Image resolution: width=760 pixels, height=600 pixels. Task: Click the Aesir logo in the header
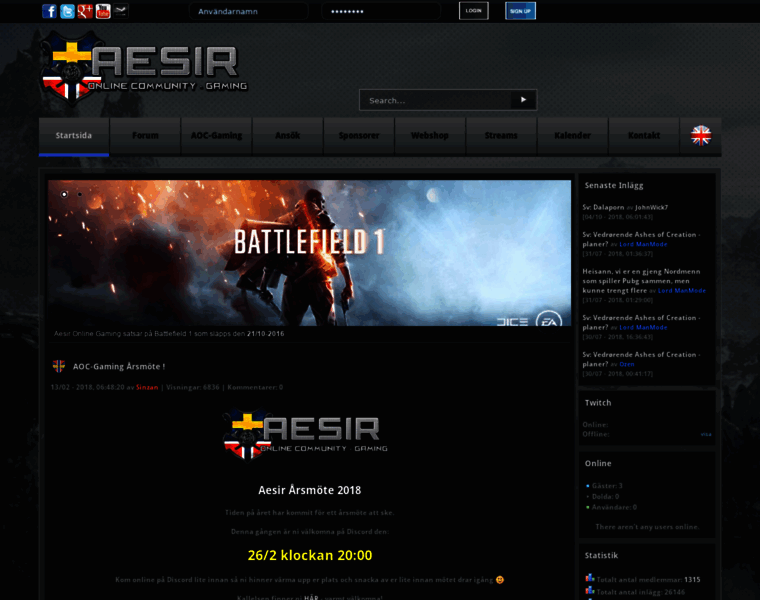point(144,68)
